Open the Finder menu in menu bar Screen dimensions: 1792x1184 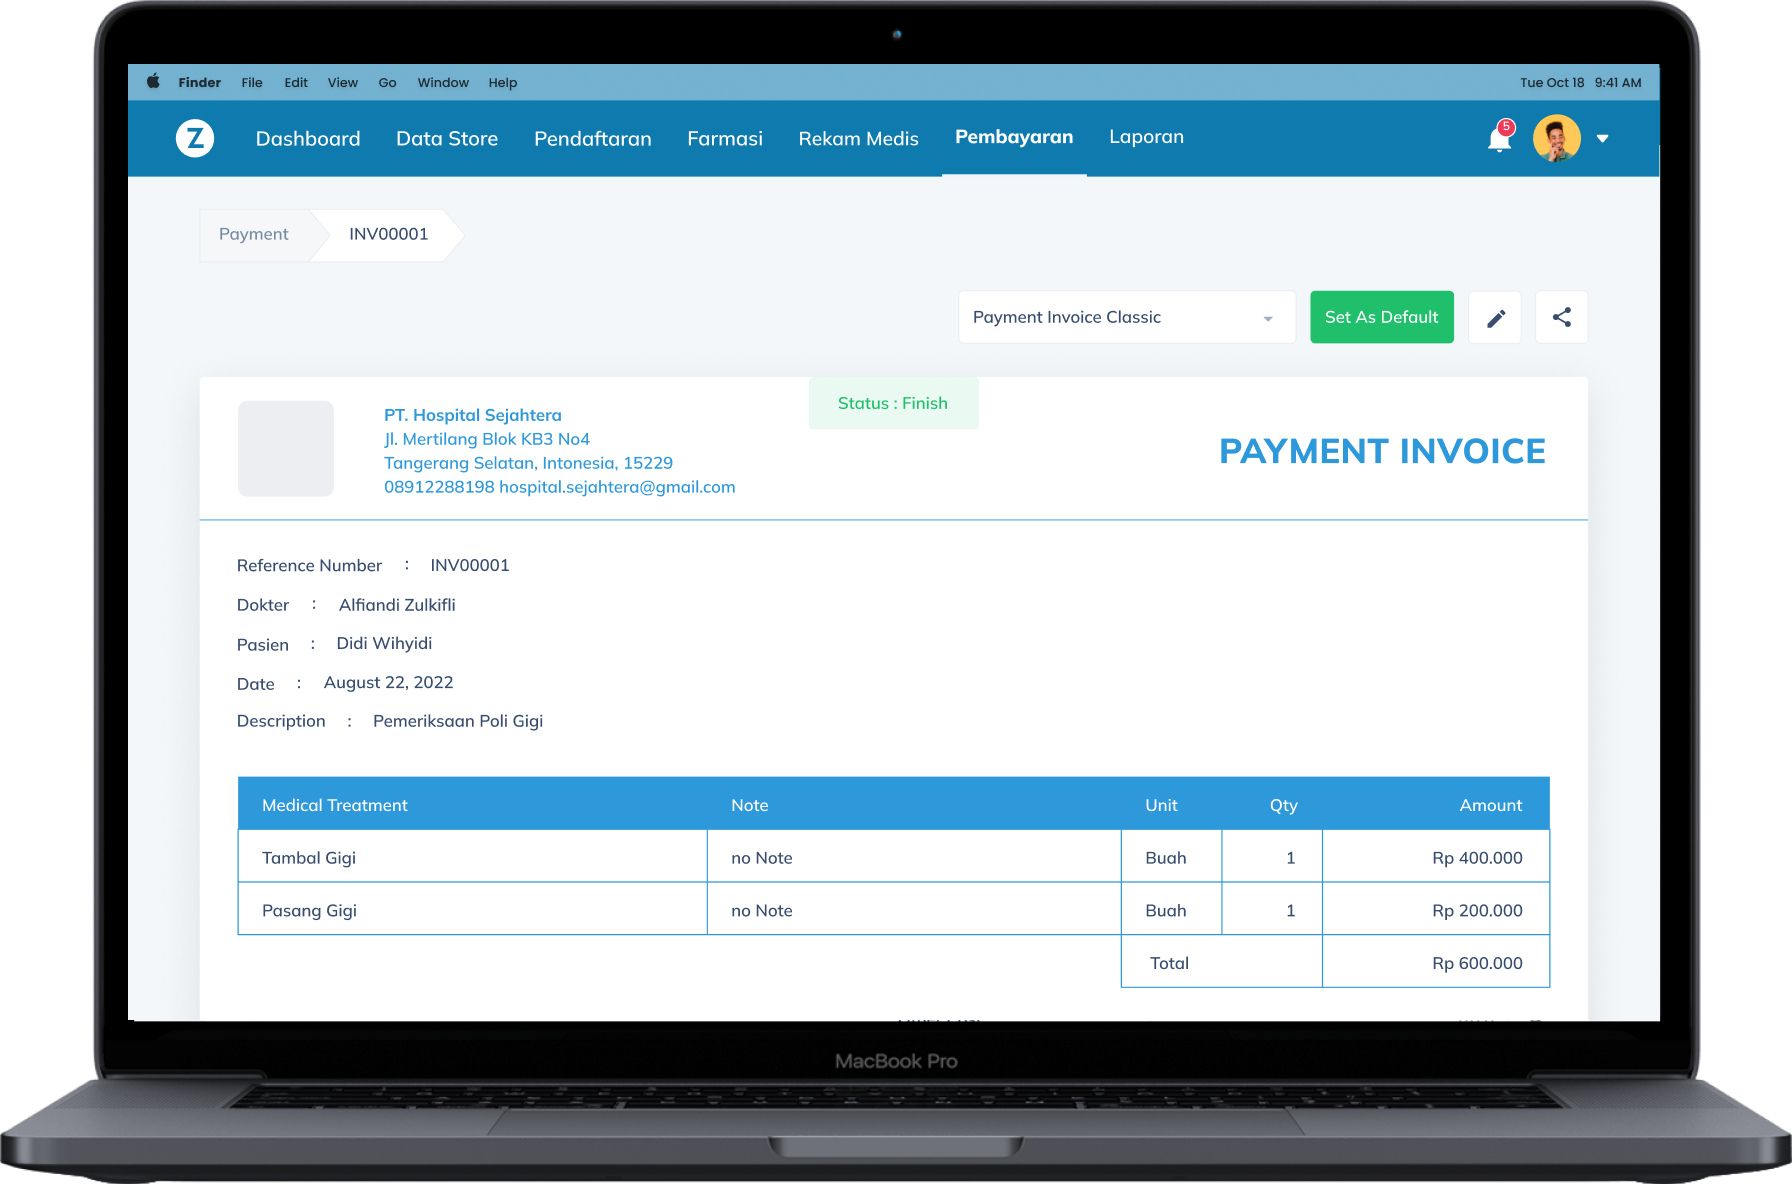pos(199,83)
